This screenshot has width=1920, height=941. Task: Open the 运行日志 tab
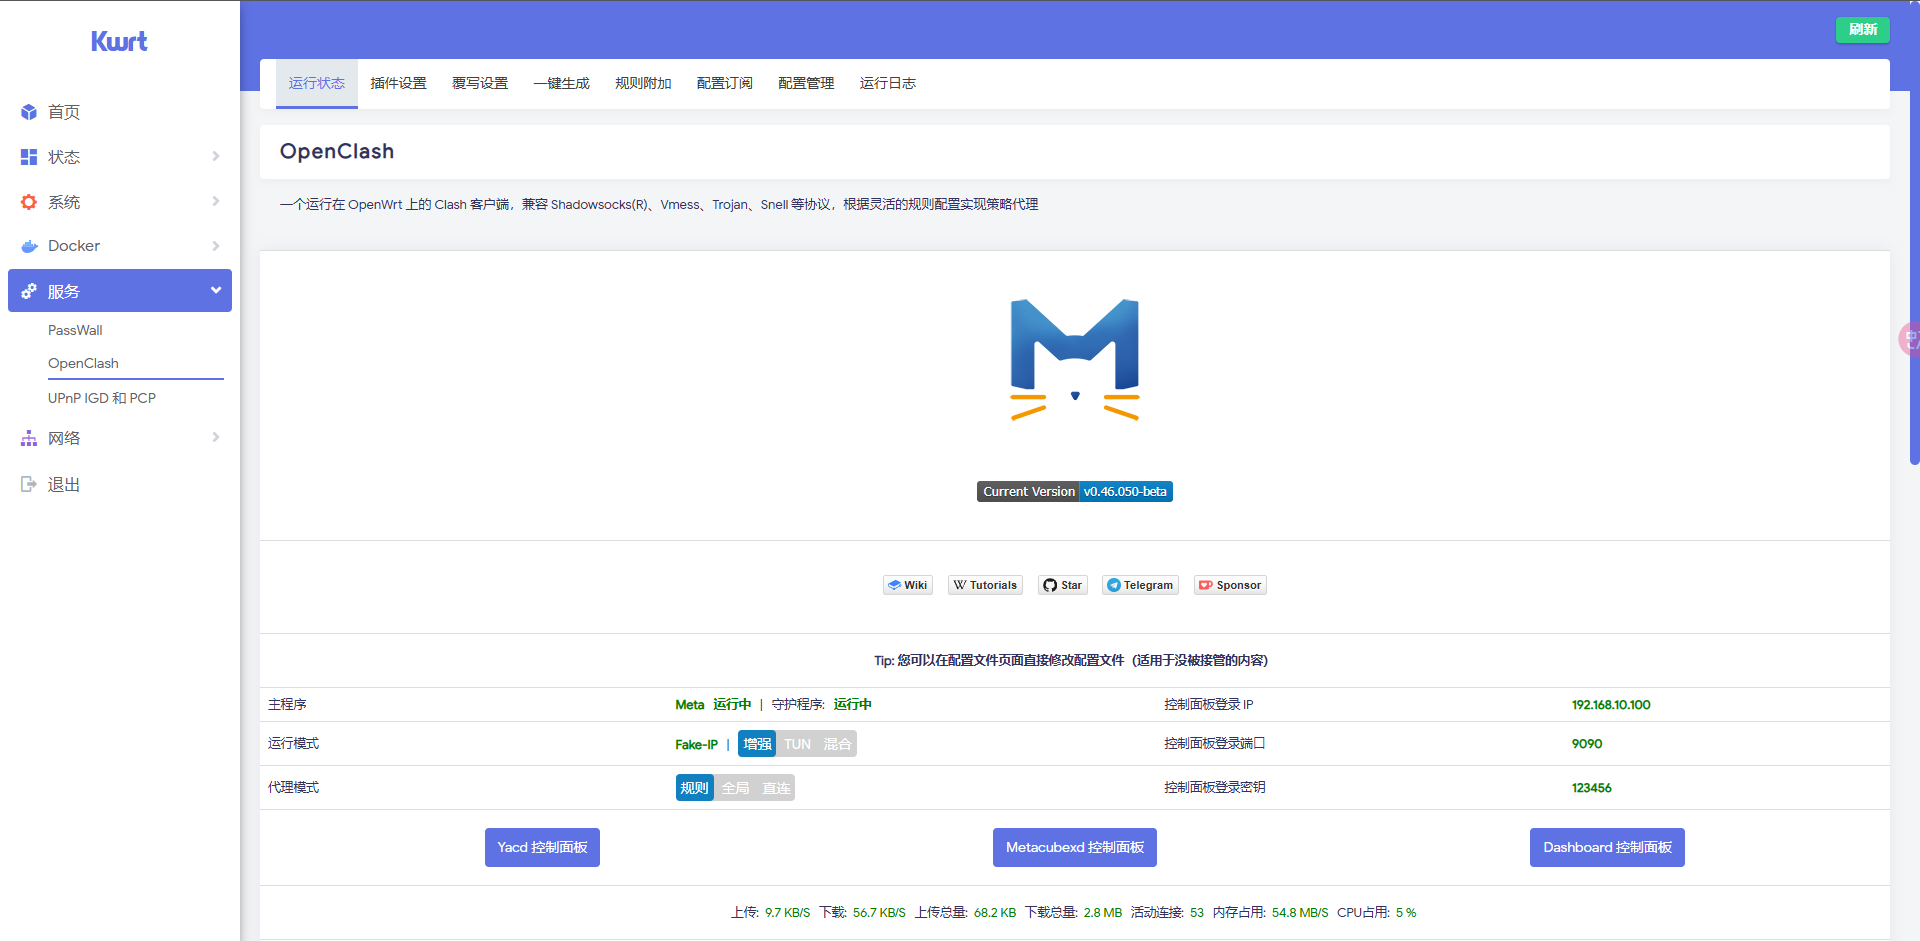pyautogui.click(x=887, y=83)
